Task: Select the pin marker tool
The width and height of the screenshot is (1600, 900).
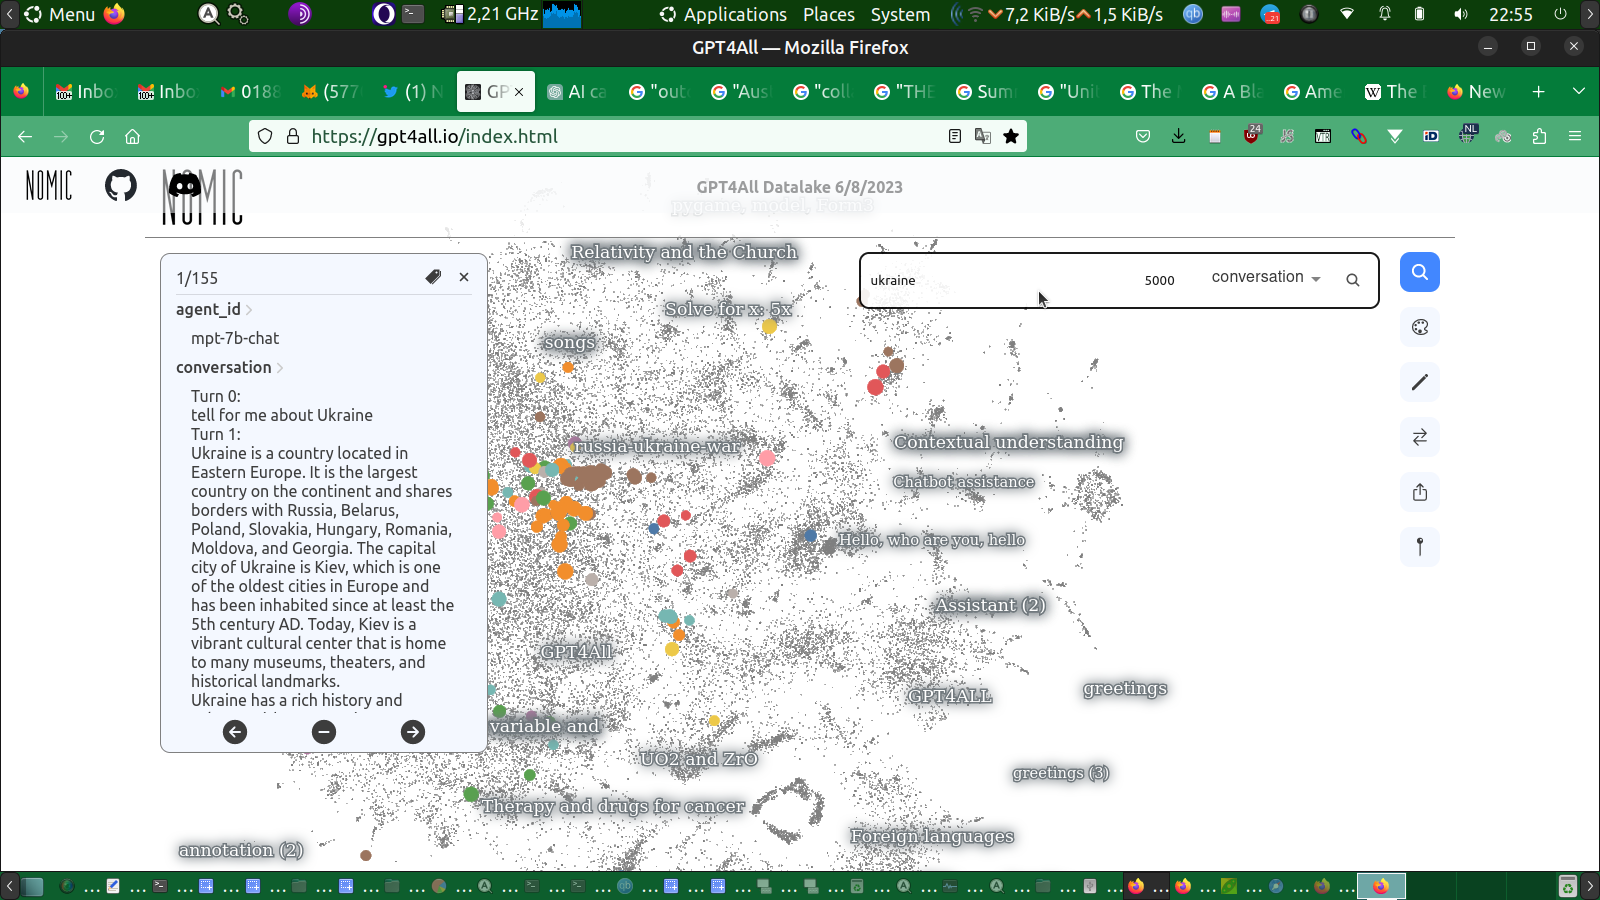Action: coord(1419,547)
